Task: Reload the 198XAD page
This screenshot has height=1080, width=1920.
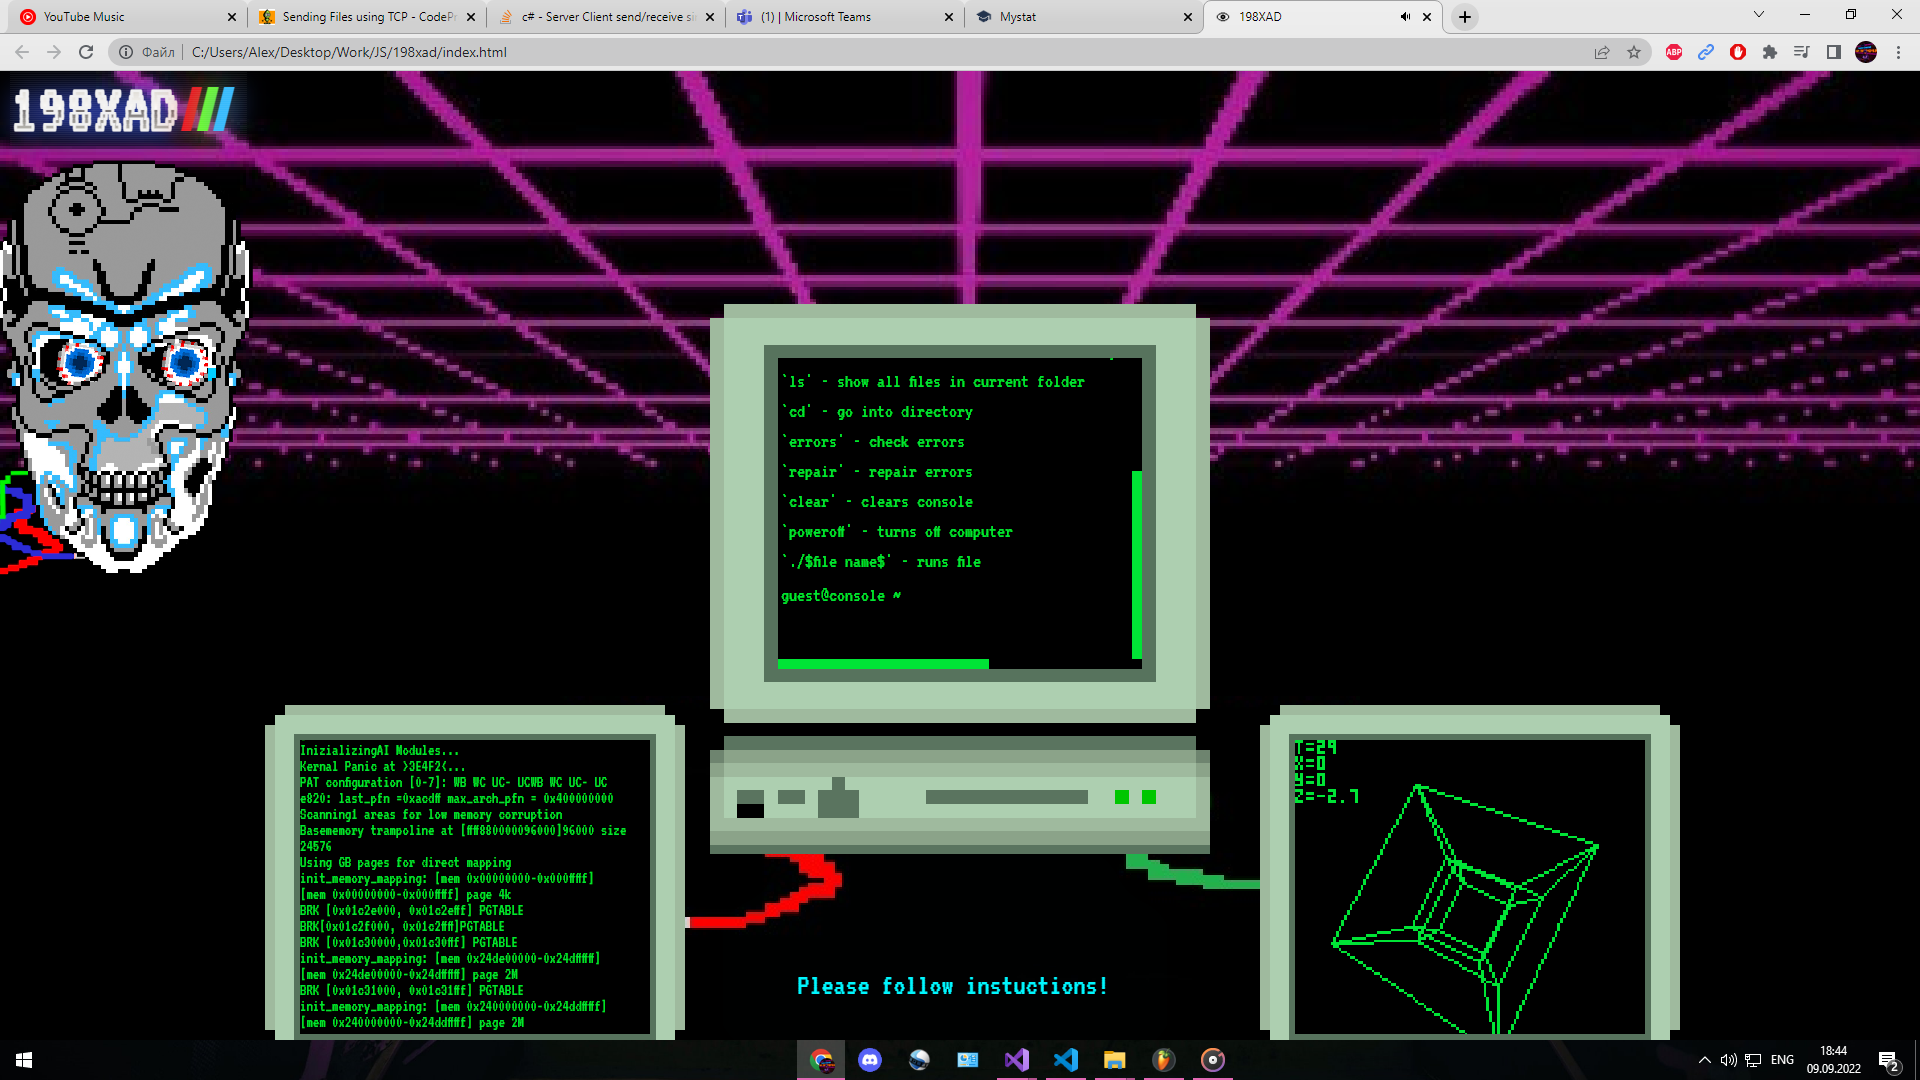Action: (86, 52)
